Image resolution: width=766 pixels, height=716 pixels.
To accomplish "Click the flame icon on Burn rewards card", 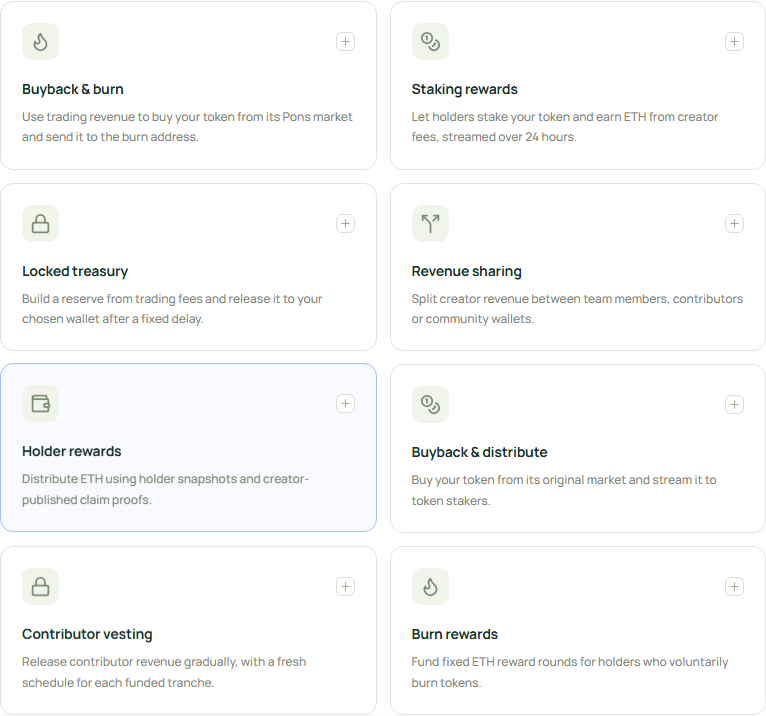I will 430,587.
